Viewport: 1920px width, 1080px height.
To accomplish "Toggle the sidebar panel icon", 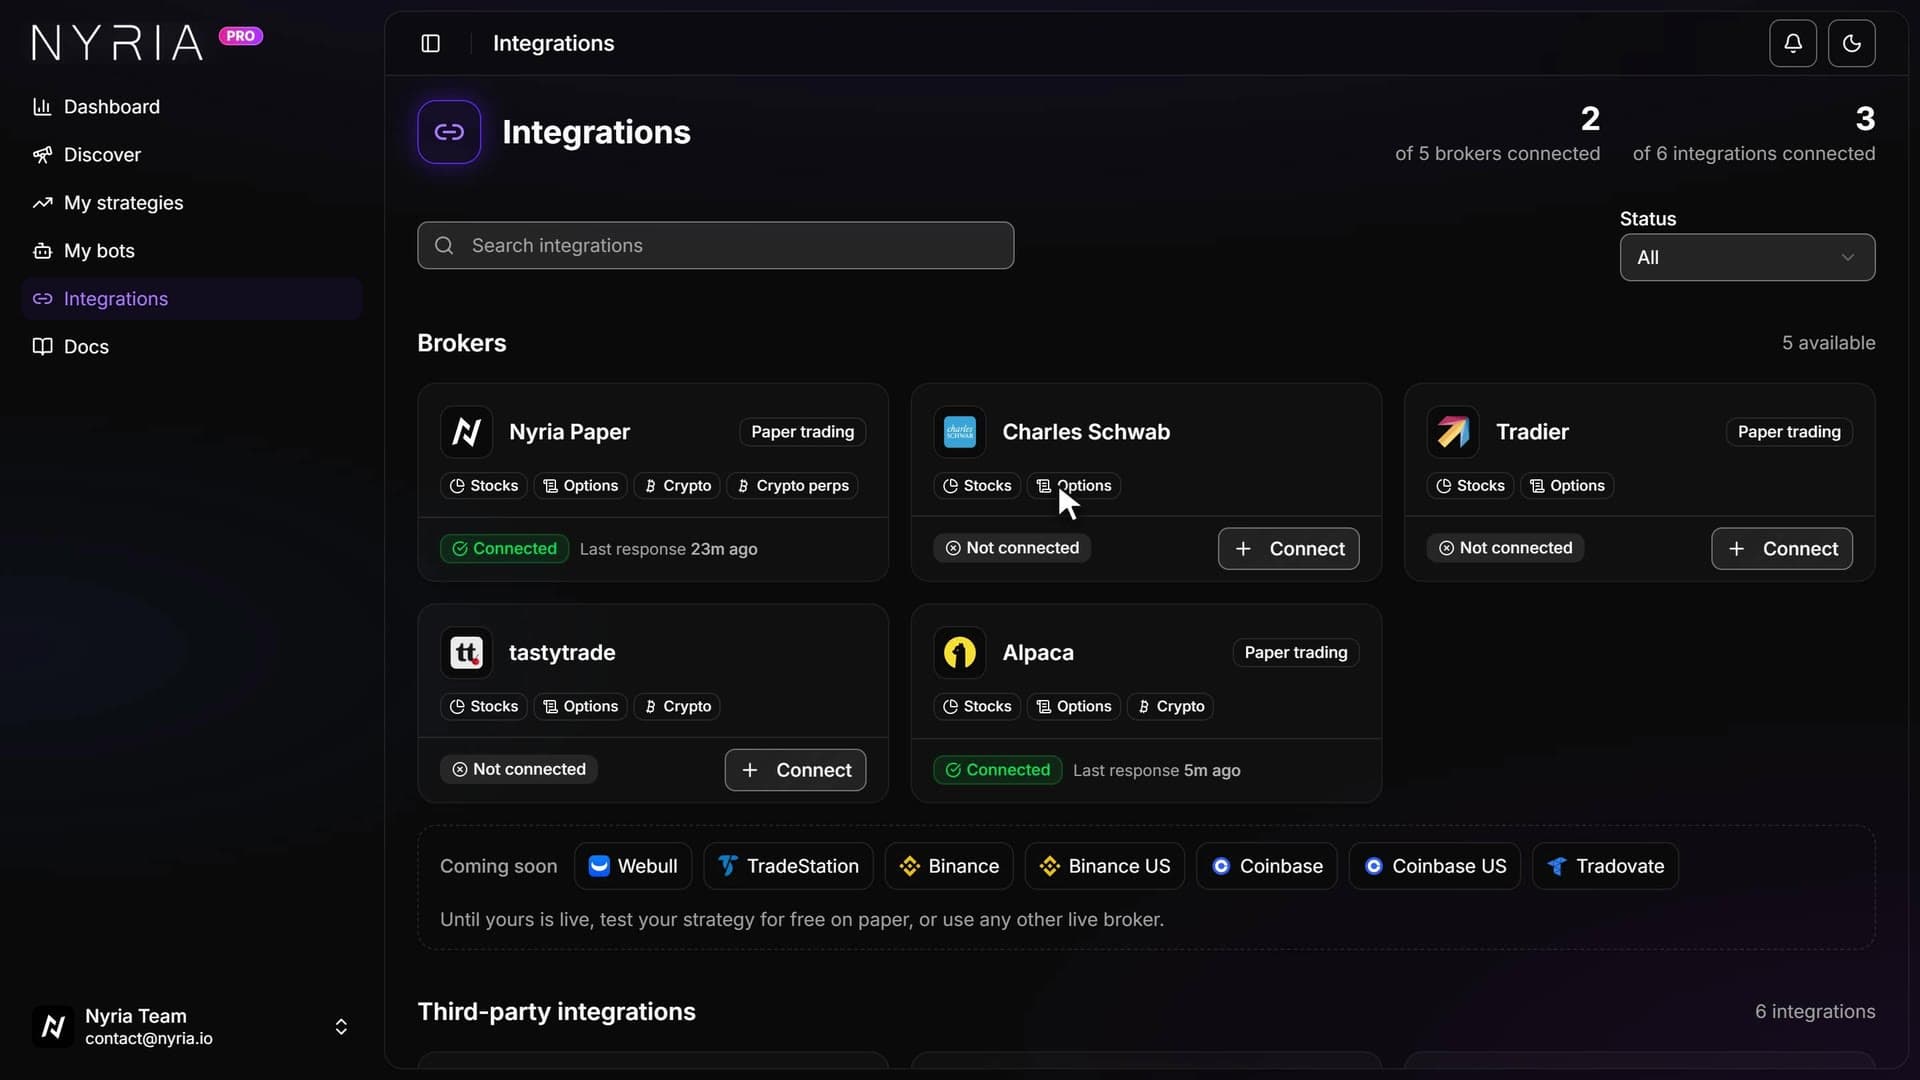I will [x=431, y=43].
